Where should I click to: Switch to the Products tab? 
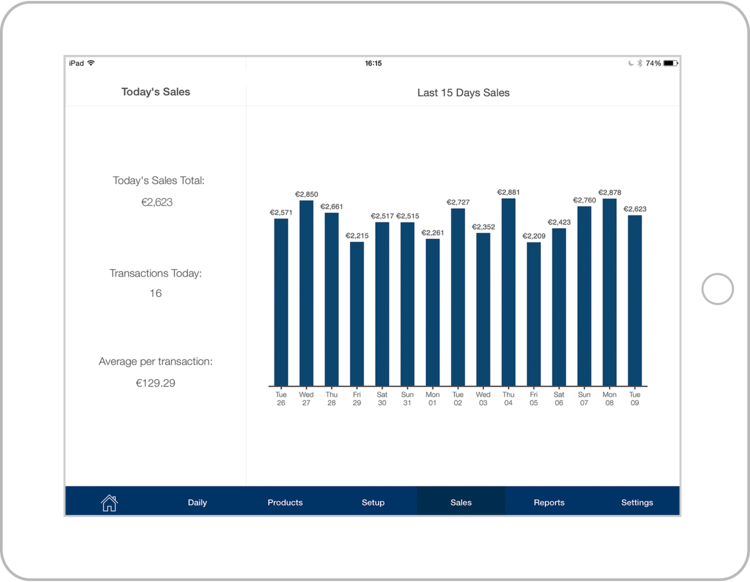point(285,503)
